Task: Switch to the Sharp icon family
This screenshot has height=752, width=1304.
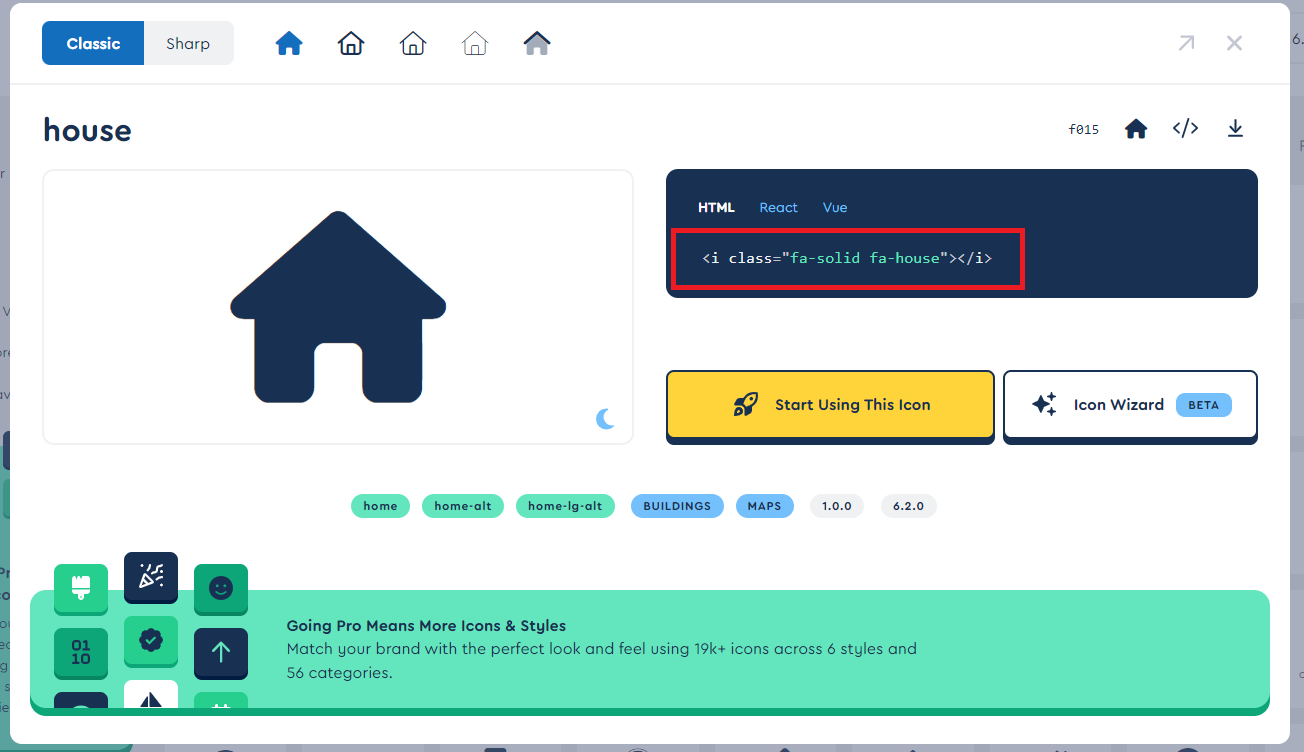Action: pyautogui.click(x=188, y=44)
